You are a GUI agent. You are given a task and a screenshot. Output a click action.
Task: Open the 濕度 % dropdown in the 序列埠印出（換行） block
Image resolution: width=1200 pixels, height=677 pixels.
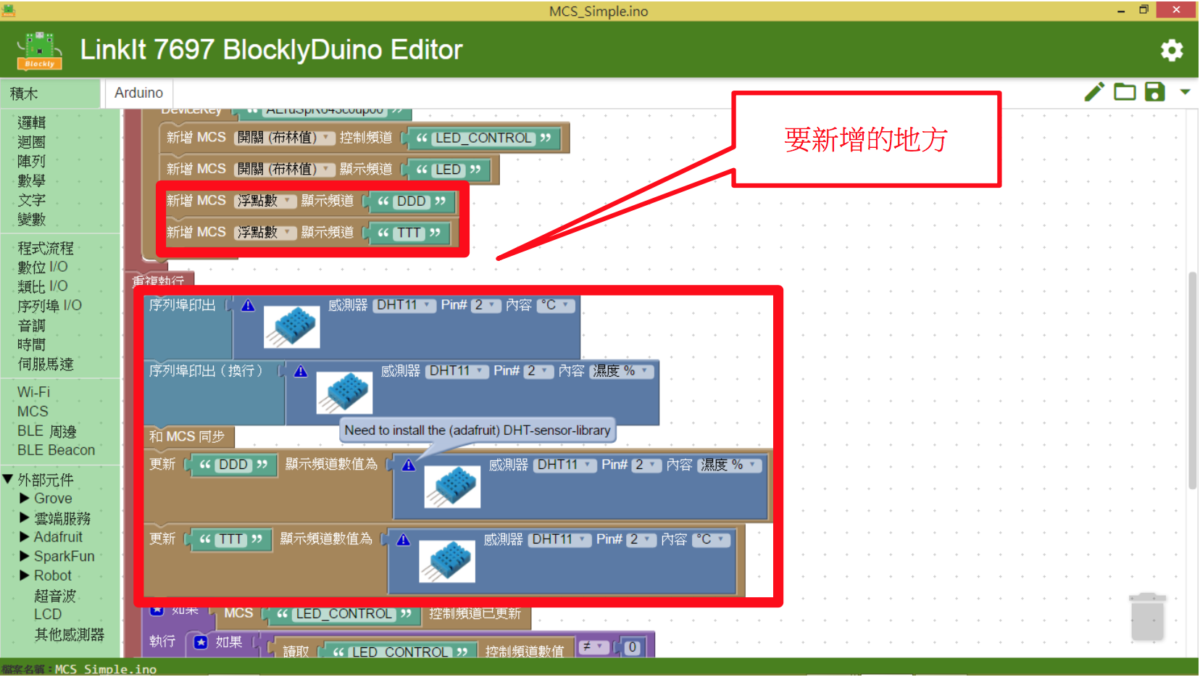pyautogui.click(x=622, y=371)
